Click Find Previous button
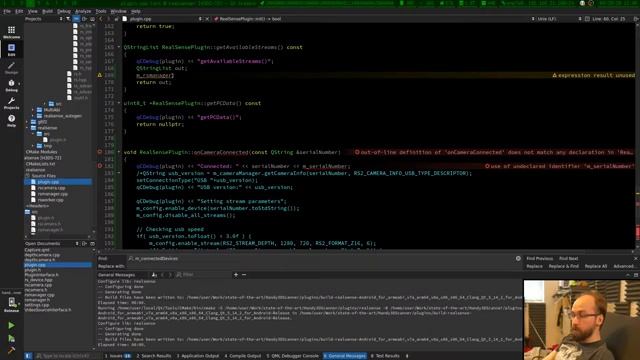Screen dimensions: 640x360 coord(540,258)
